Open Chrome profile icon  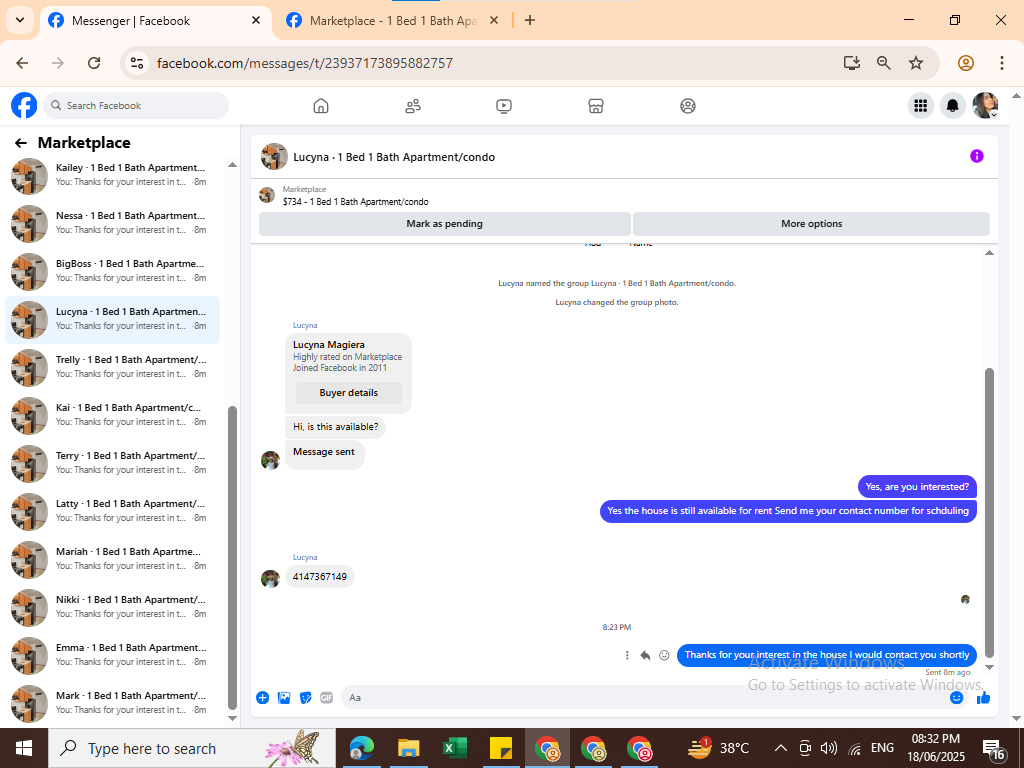click(x=966, y=63)
